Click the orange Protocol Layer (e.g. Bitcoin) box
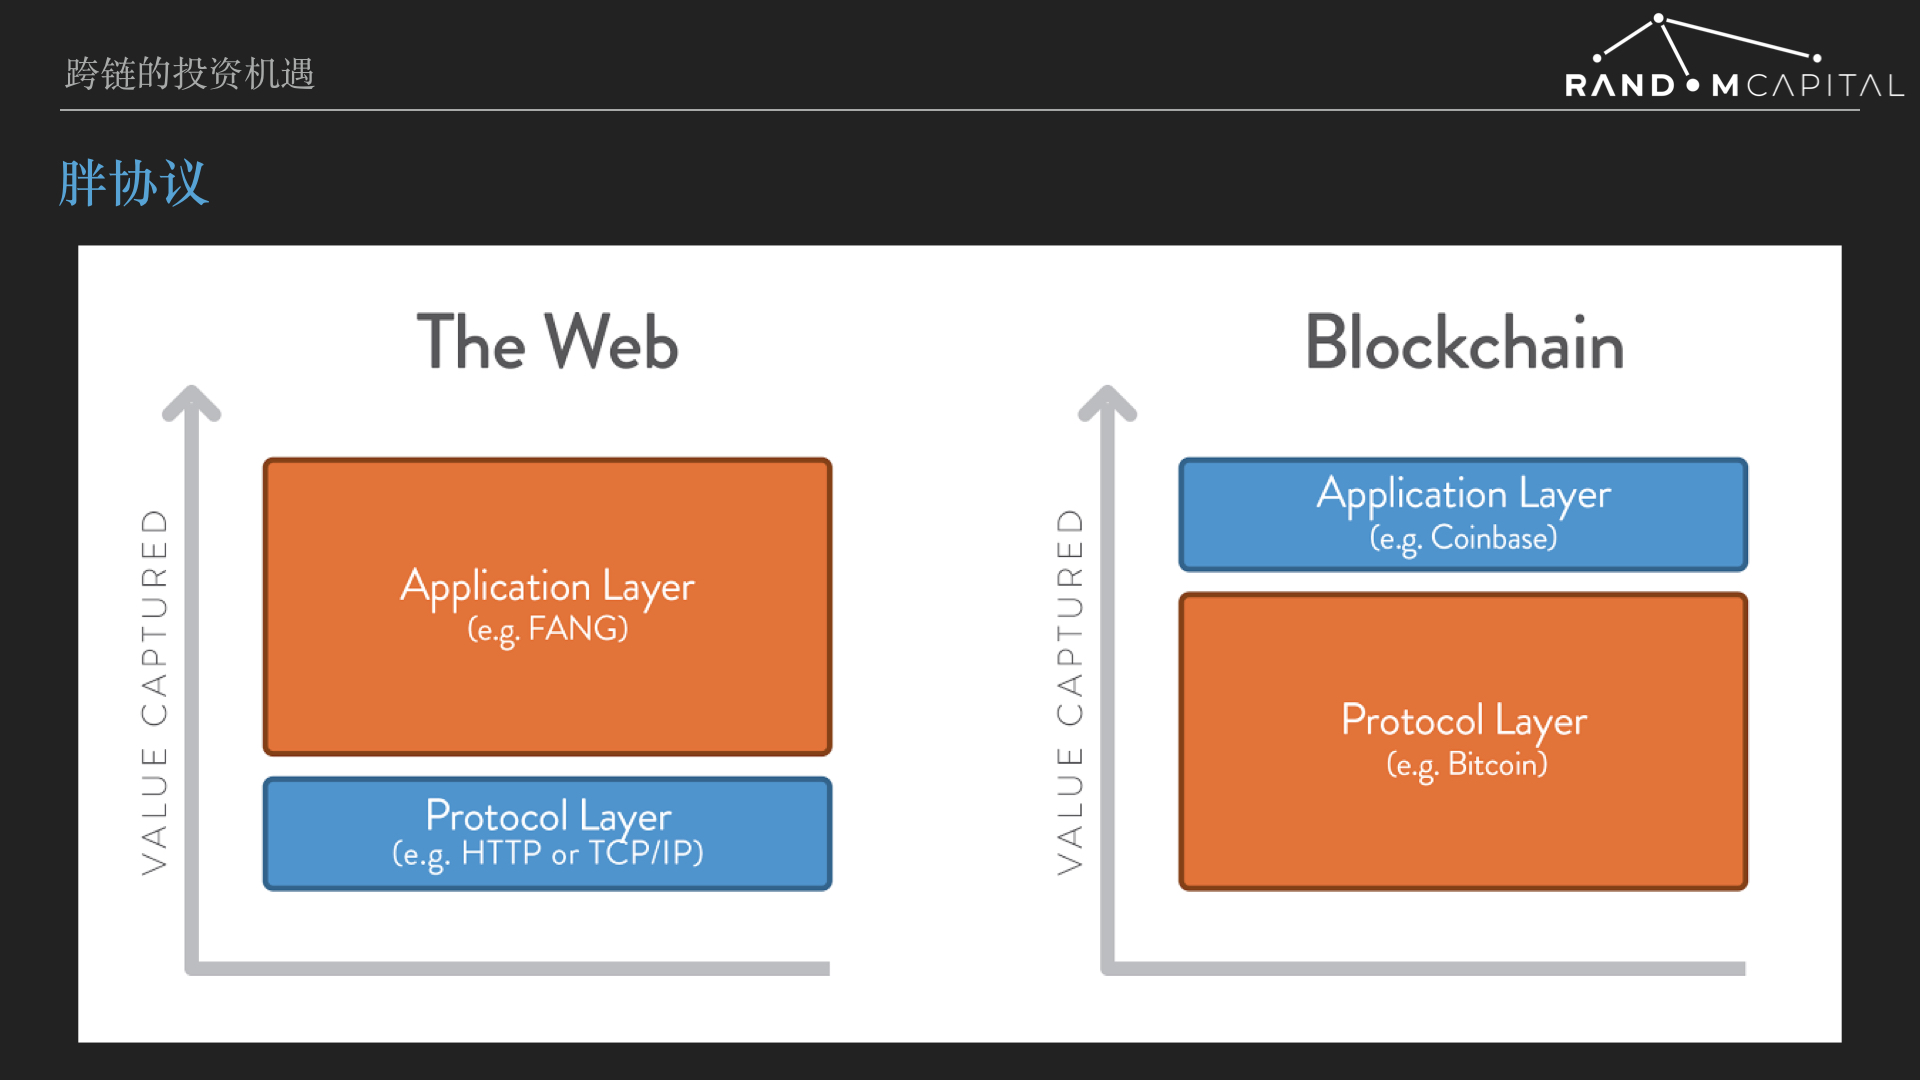Image resolution: width=1920 pixels, height=1080 pixels. point(1463,741)
